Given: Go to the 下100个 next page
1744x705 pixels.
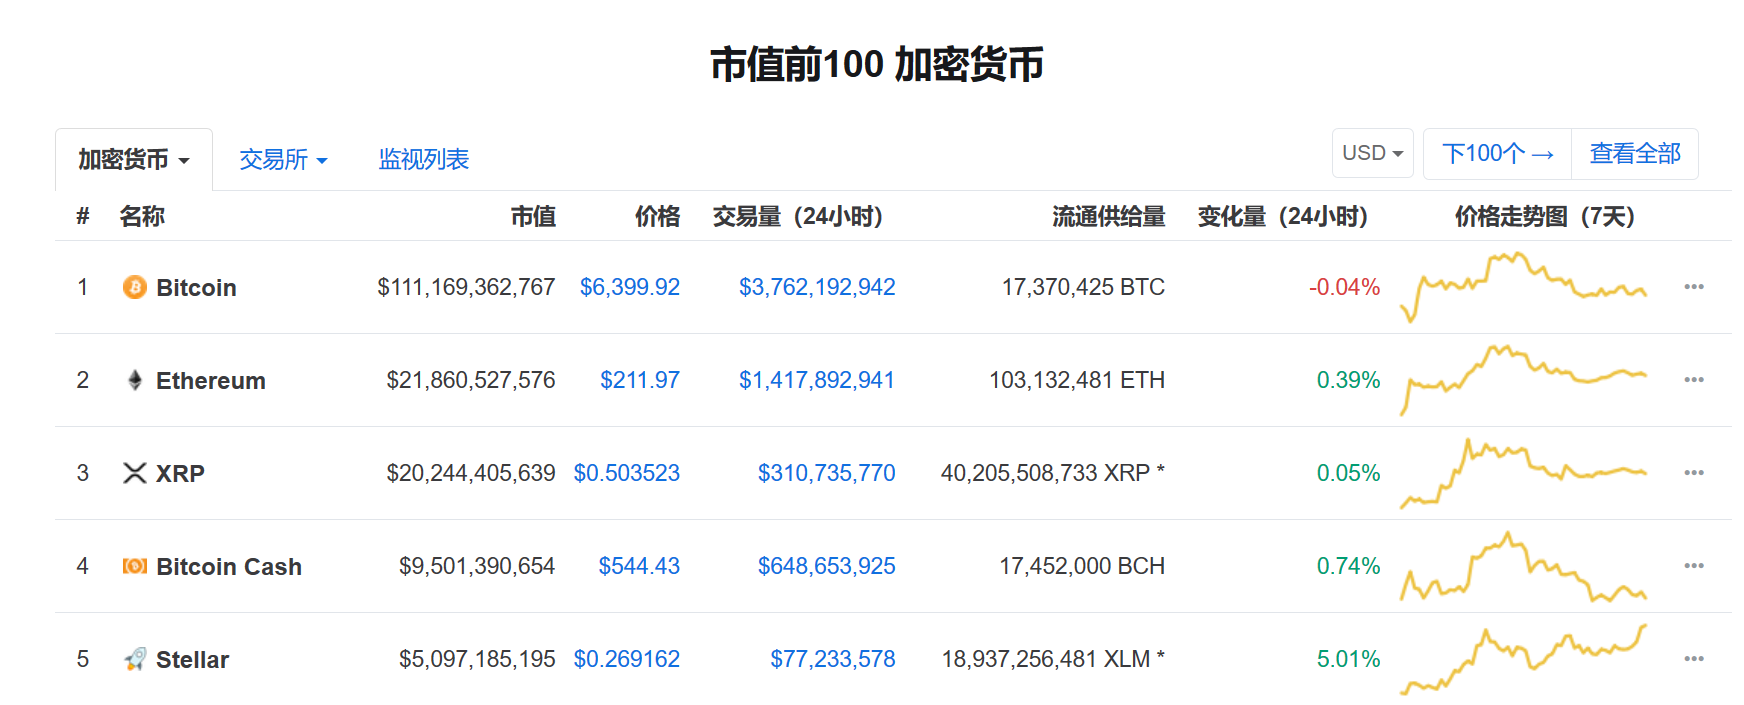Looking at the screenshot, I should click(1497, 154).
